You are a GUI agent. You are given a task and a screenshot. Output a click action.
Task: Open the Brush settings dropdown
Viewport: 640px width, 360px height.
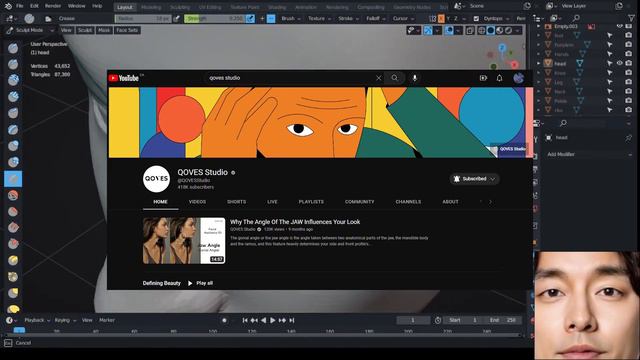click(291, 18)
